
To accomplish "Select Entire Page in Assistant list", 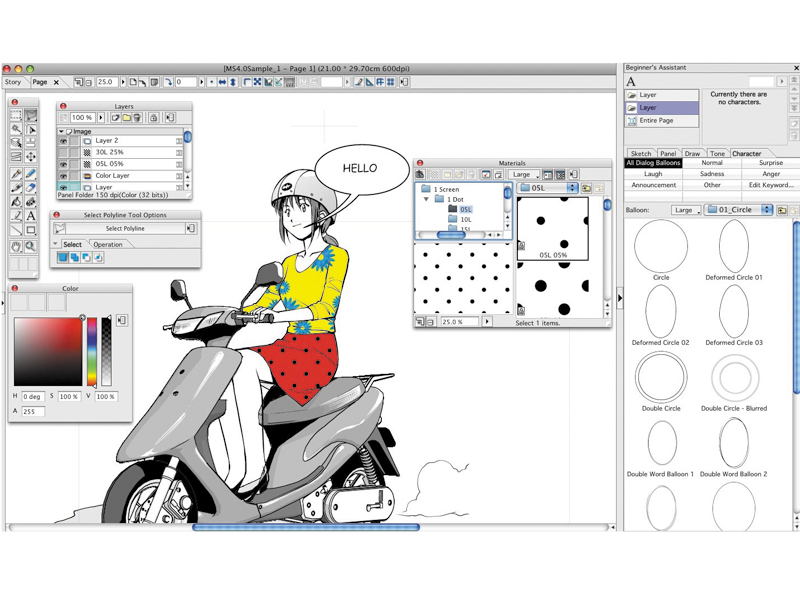I will point(661,121).
